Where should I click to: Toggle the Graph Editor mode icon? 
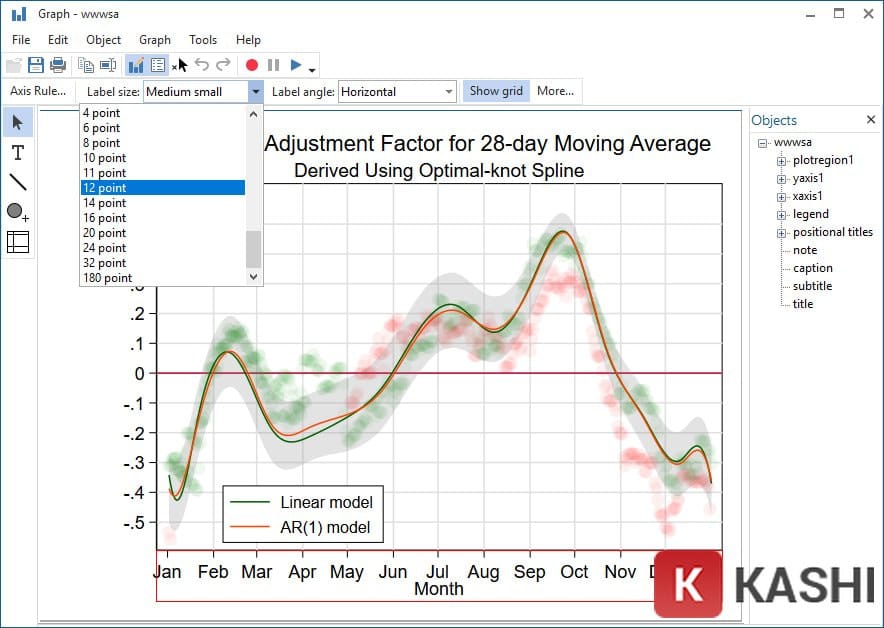tap(137, 64)
